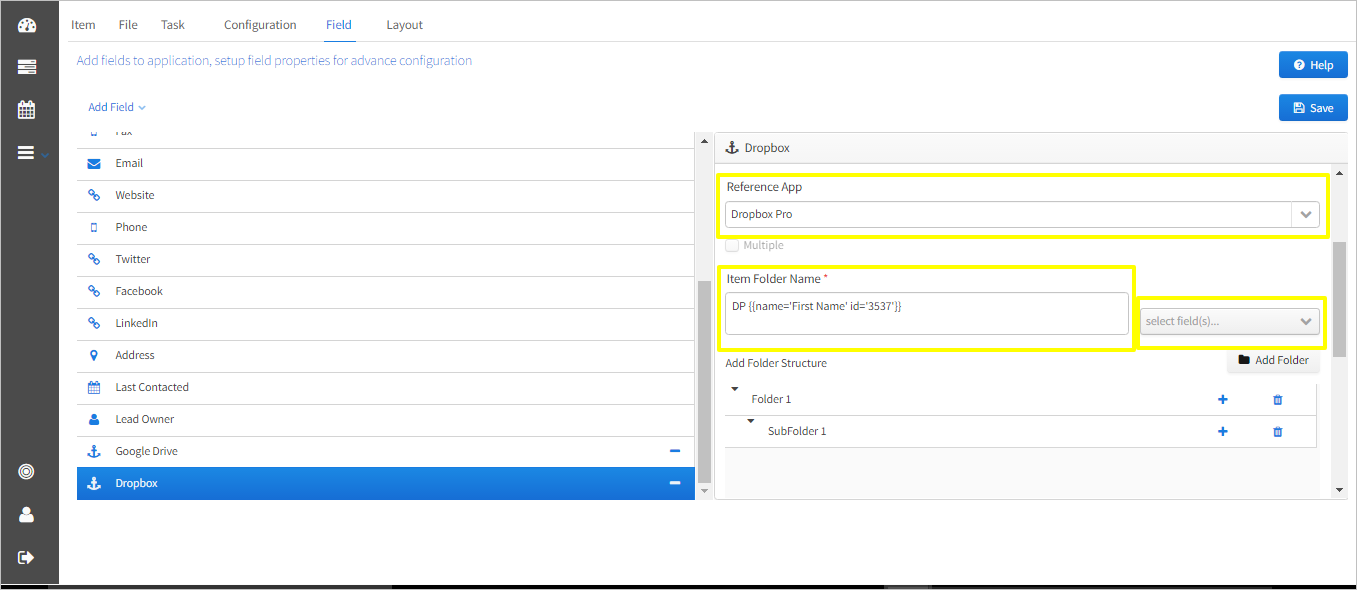Open the hamburger menu icon in sidebar
Viewport: 1357px width, 590px height.
point(27,153)
